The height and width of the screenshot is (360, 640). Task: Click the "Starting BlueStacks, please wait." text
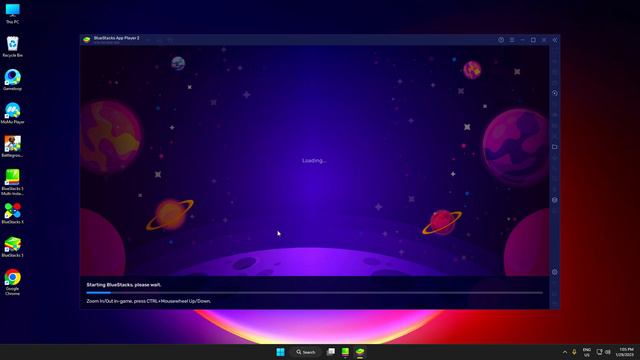pyautogui.click(x=124, y=285)
